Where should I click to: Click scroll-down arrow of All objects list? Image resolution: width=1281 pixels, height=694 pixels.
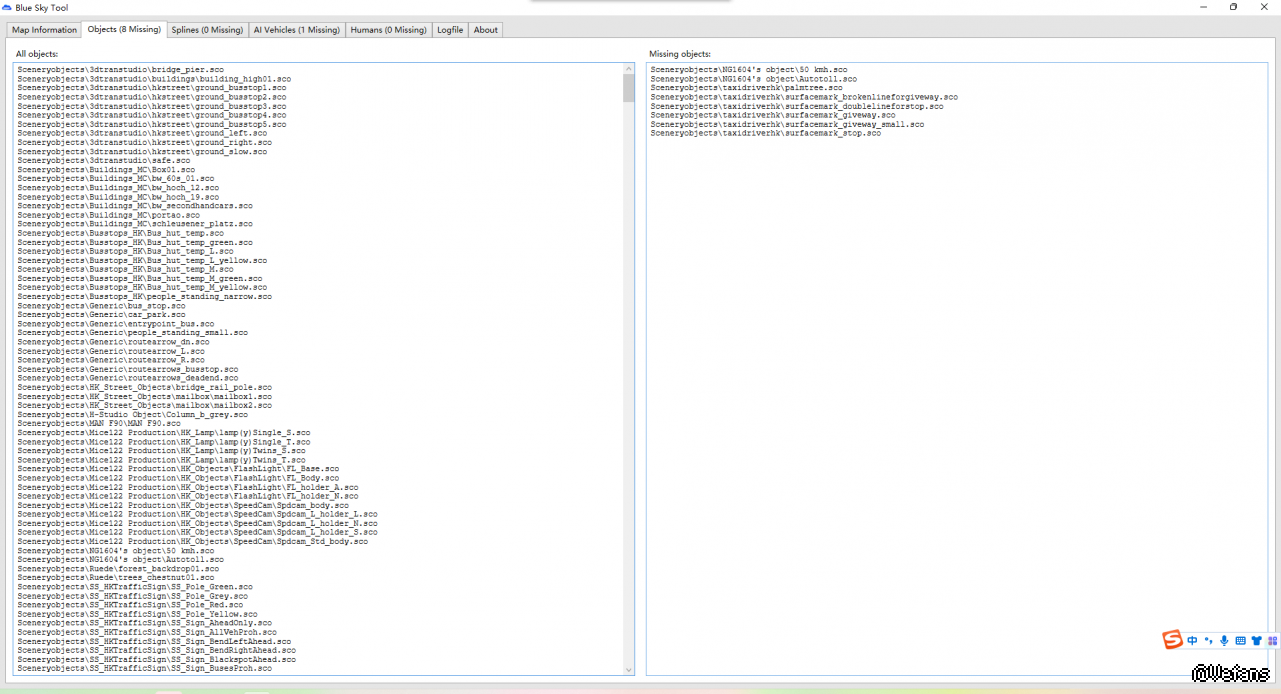point(629,669)
